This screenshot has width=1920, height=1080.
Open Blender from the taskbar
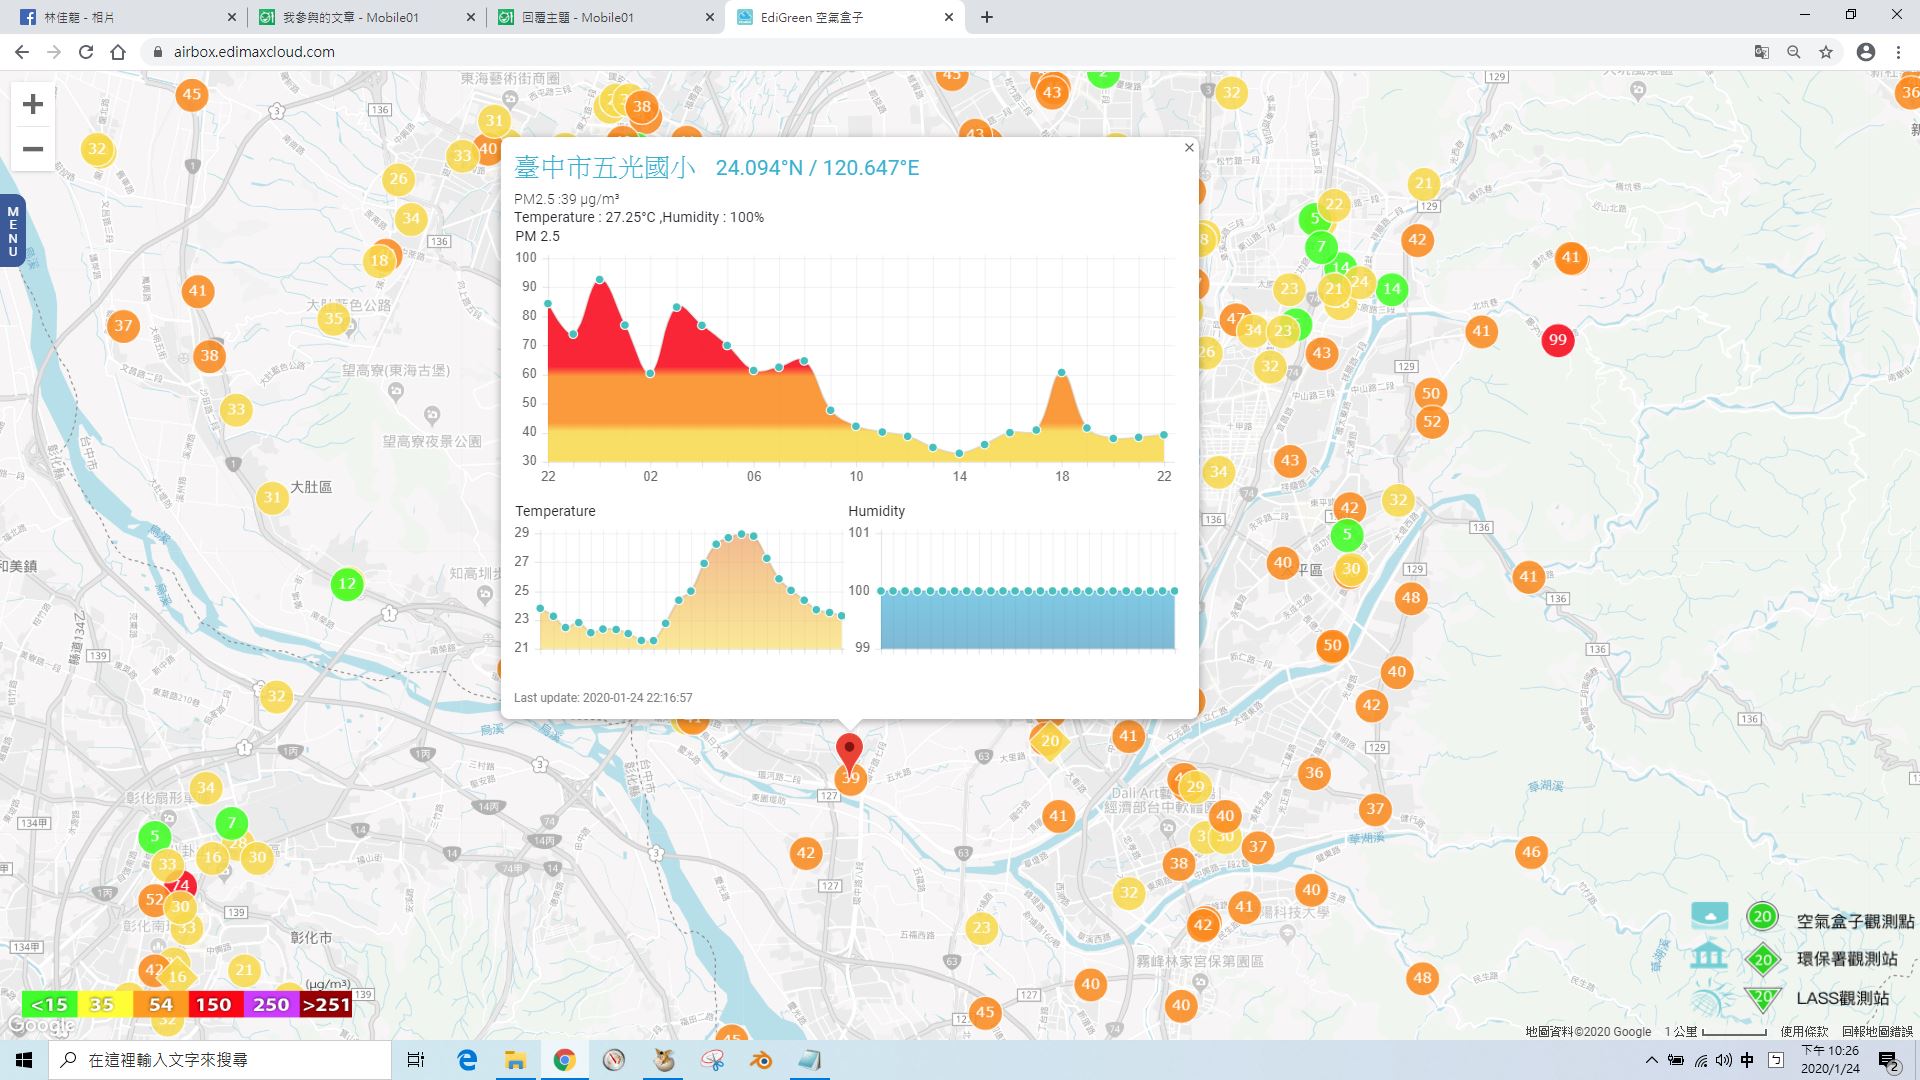pyautogui.click(x=761, y=1060)
